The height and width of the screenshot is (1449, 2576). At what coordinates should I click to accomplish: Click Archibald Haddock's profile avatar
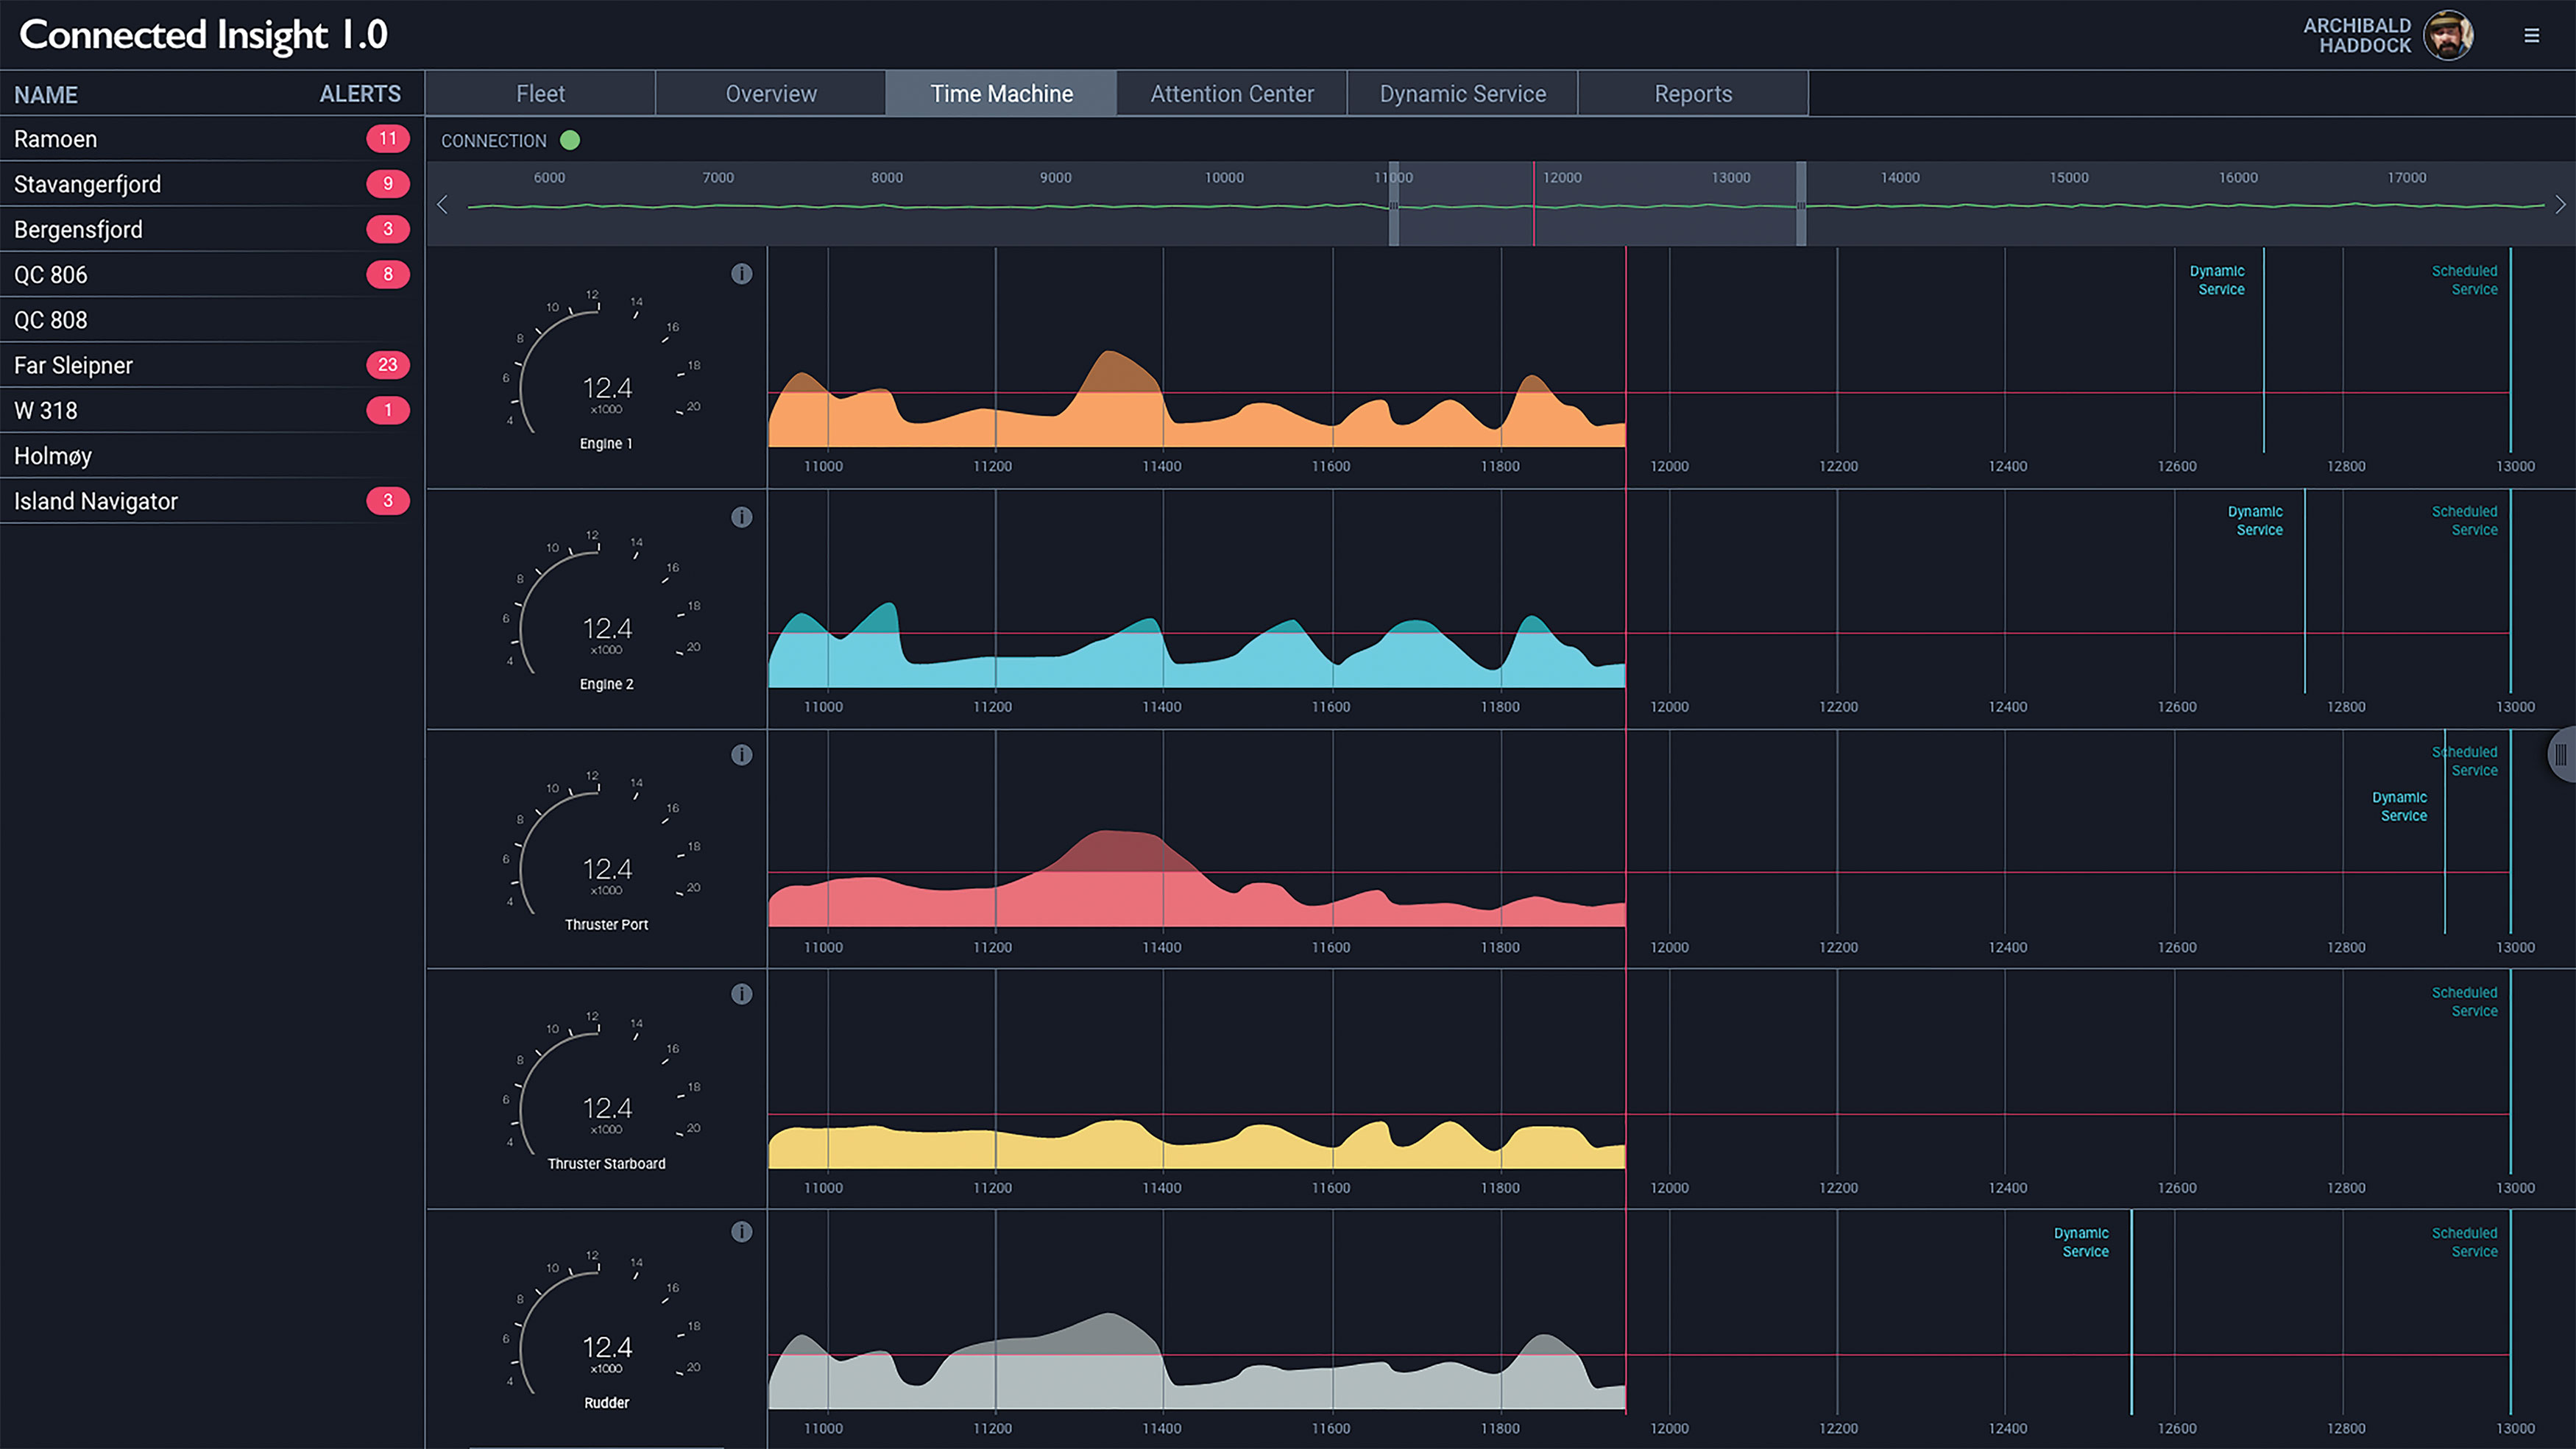click(x=2448, y=35)
